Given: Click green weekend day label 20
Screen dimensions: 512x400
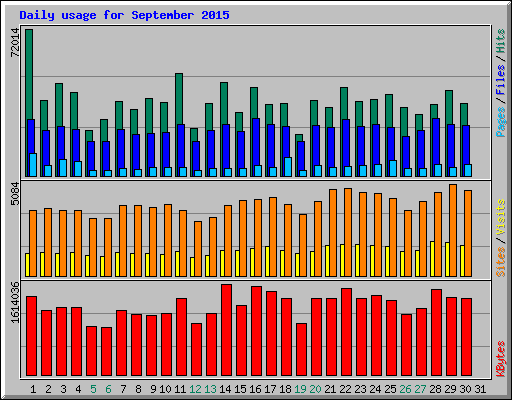Looking at the screenshot, I should click(315, 389).
